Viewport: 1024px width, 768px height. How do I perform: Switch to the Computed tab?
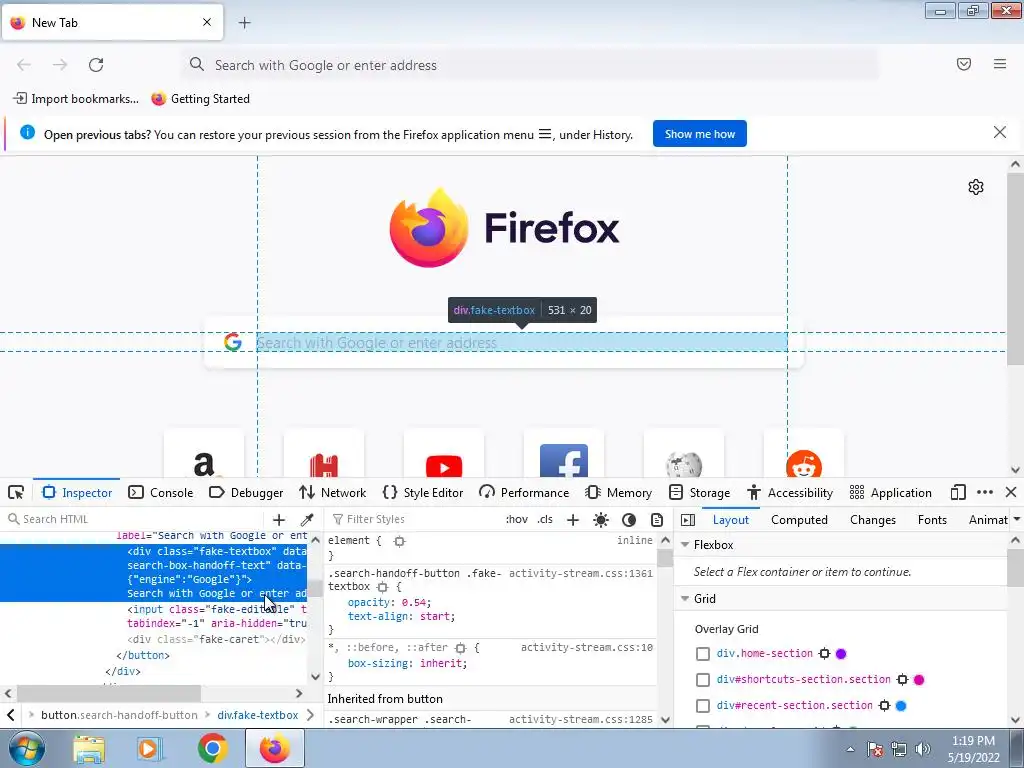click(x=799, y=520)
